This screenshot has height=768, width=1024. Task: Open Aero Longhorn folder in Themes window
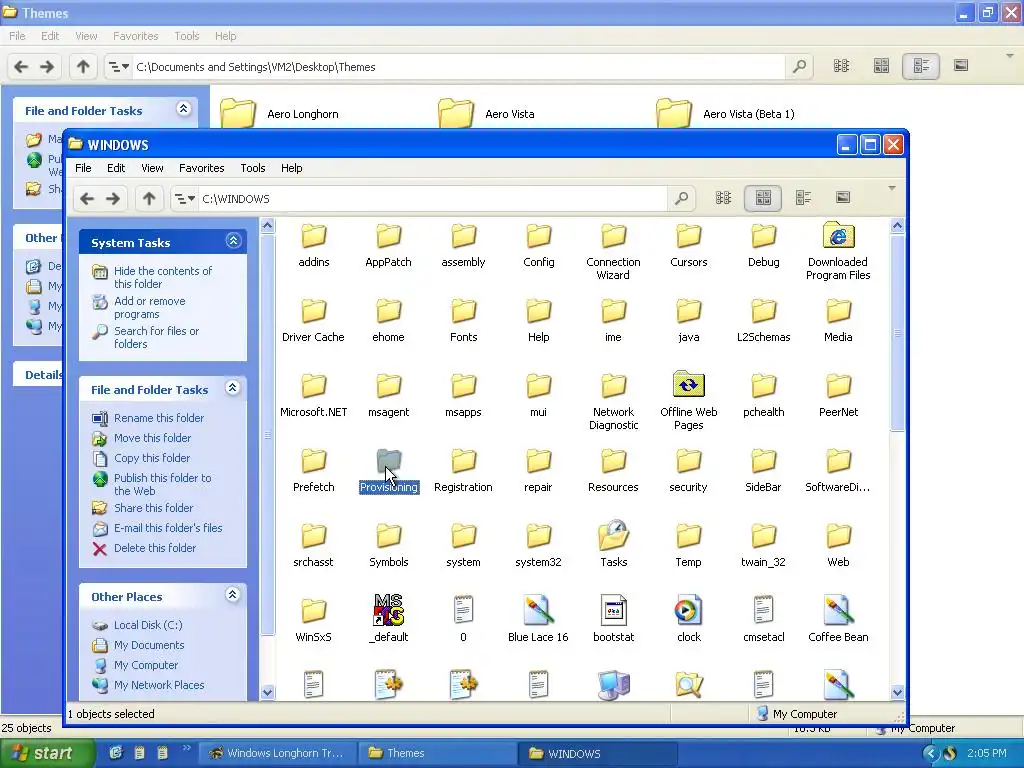tap(281, 114)
